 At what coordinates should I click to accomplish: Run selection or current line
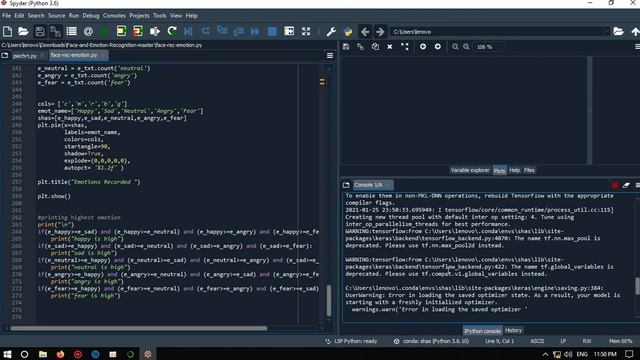point(155,31)
